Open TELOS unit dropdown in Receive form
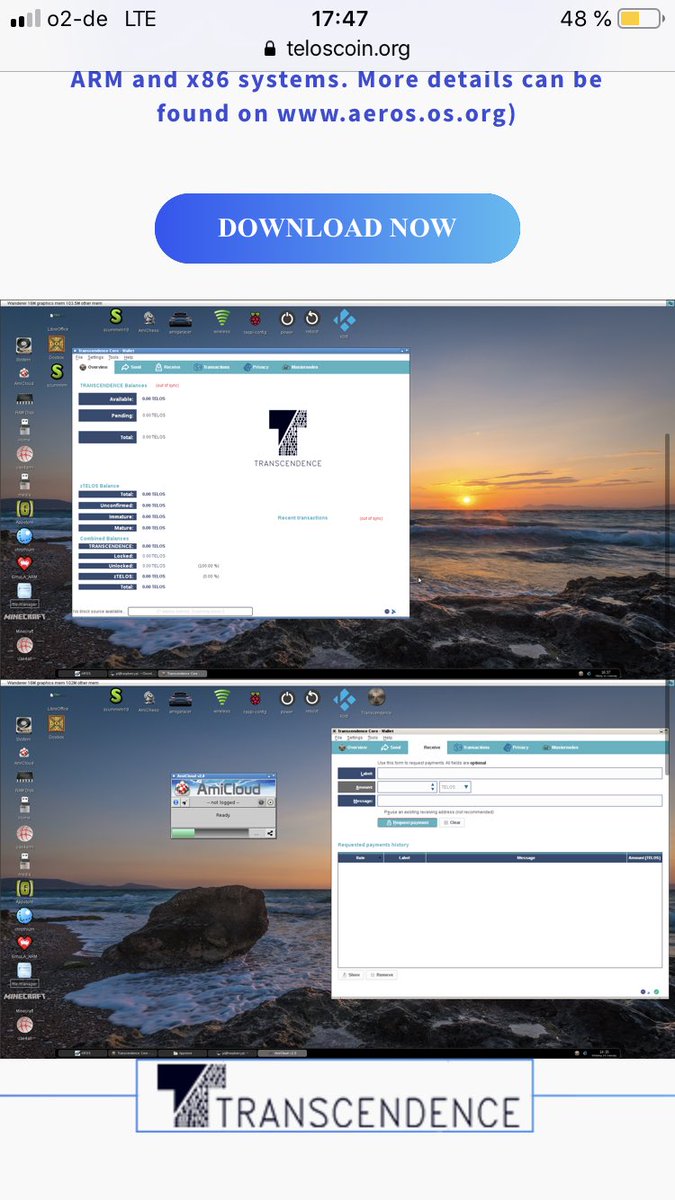 tap(455, 787)
